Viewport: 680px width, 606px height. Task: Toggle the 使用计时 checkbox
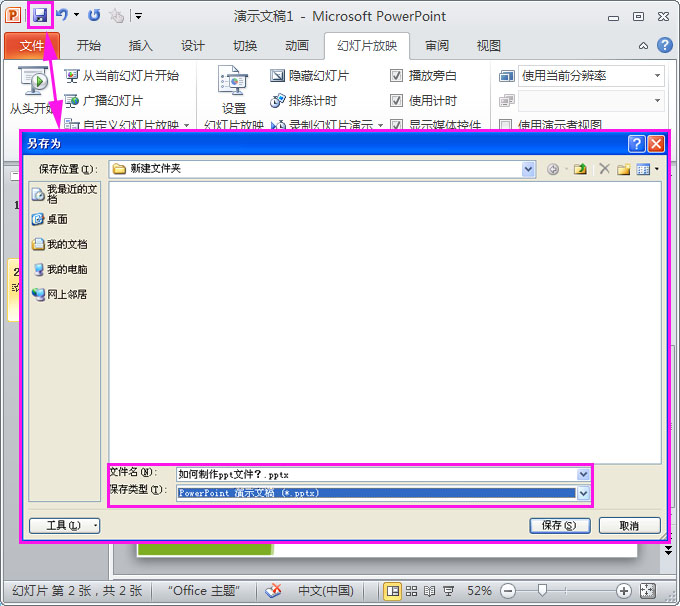point(396,101)
